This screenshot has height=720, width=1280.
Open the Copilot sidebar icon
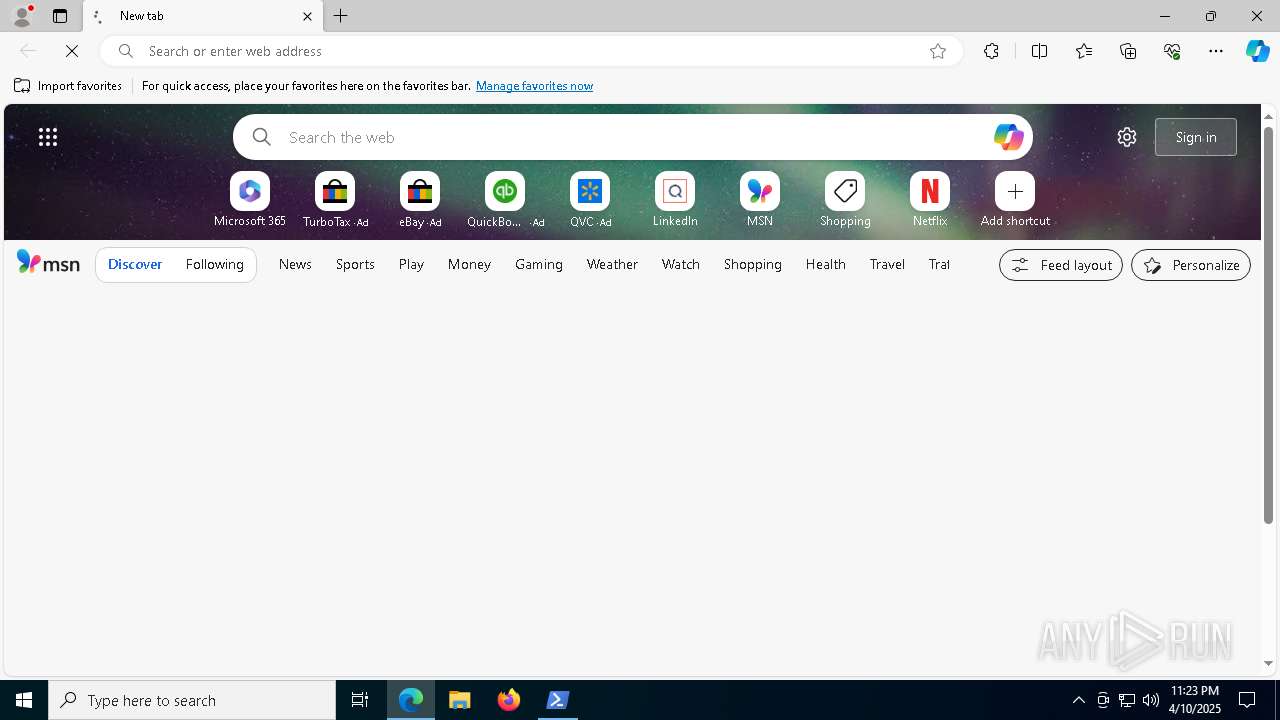(x=1258, y=51)
